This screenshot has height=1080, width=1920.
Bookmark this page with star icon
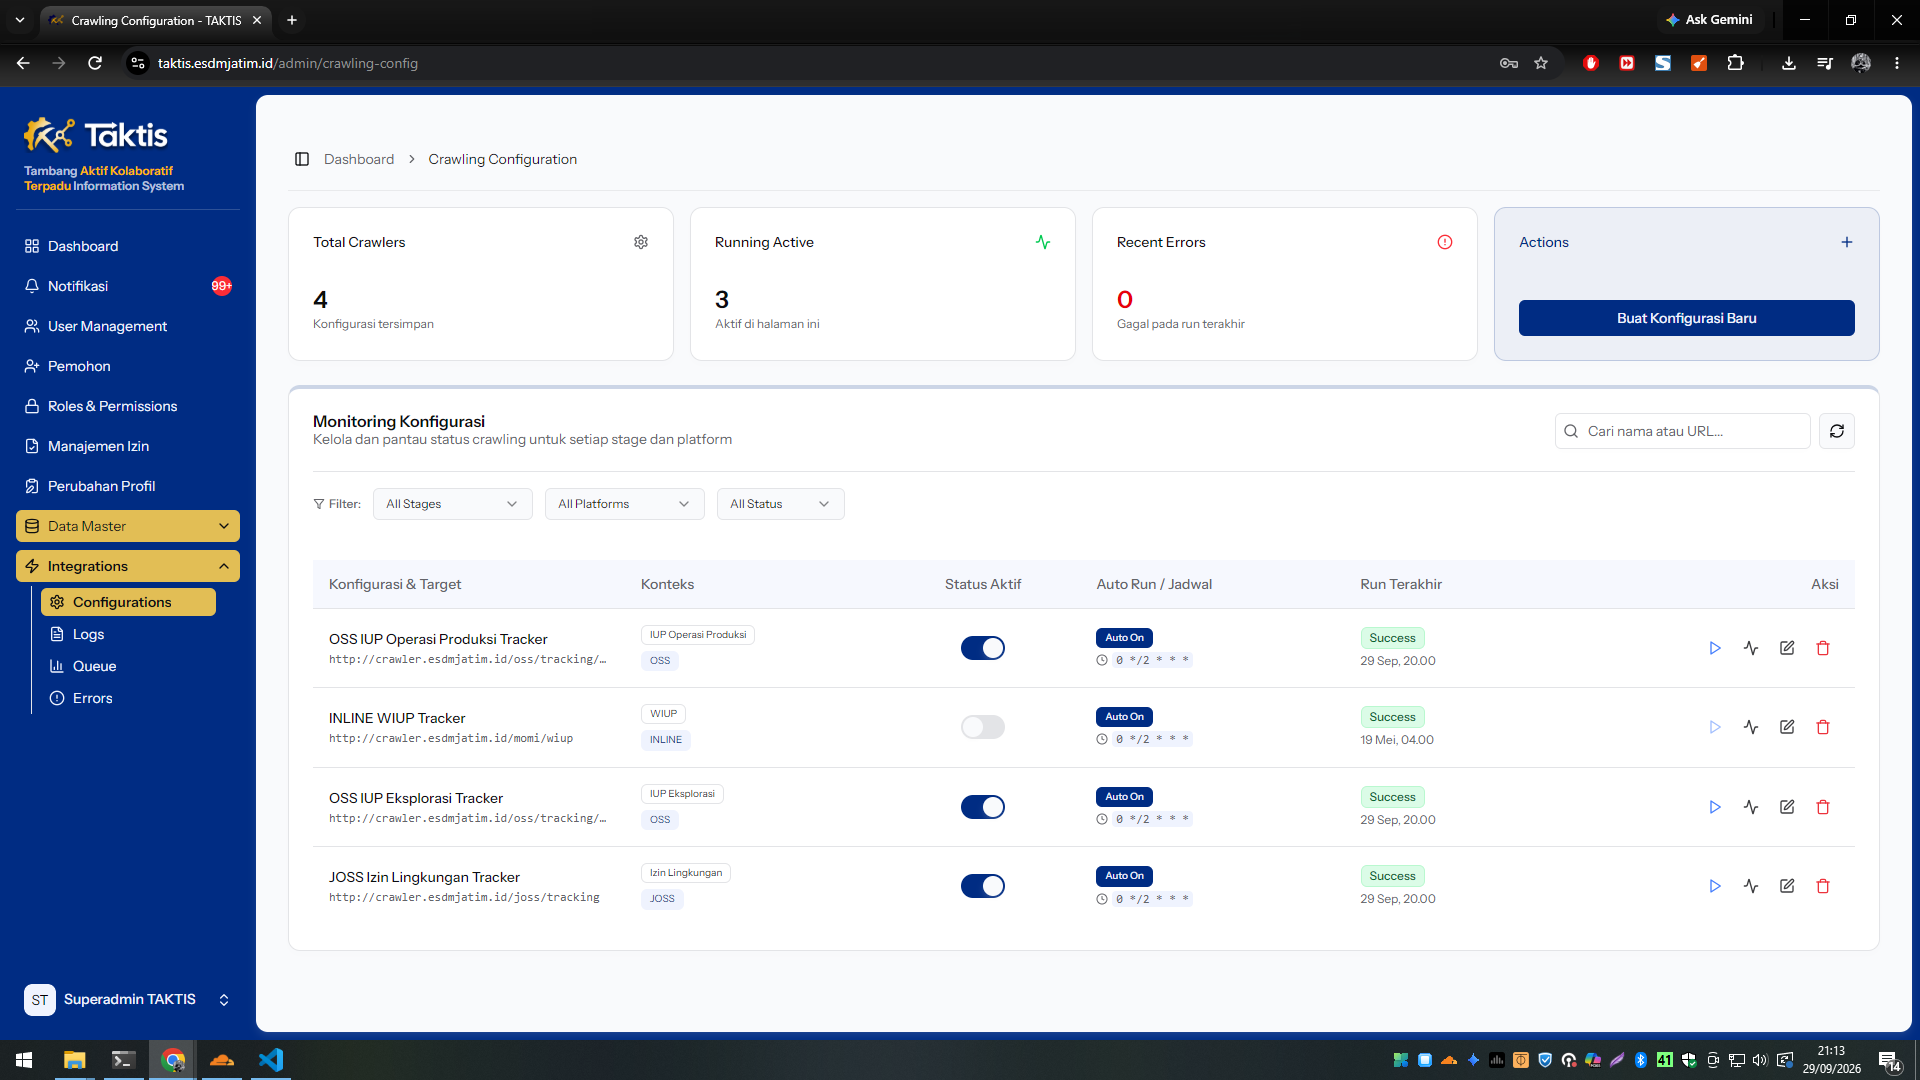tap(1541, 63)
